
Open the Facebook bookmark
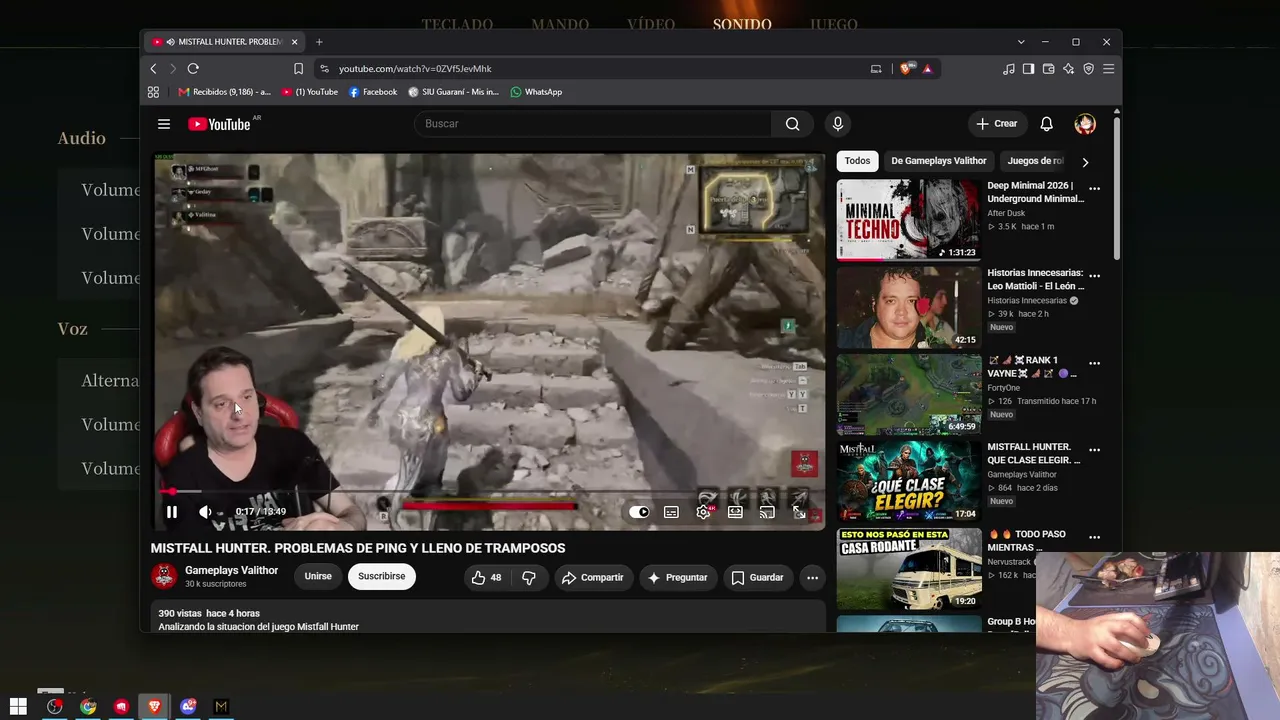pos(373,92)
